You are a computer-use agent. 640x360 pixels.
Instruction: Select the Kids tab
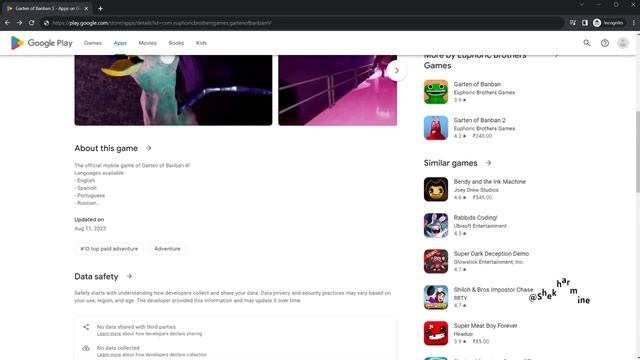[201, 43]
